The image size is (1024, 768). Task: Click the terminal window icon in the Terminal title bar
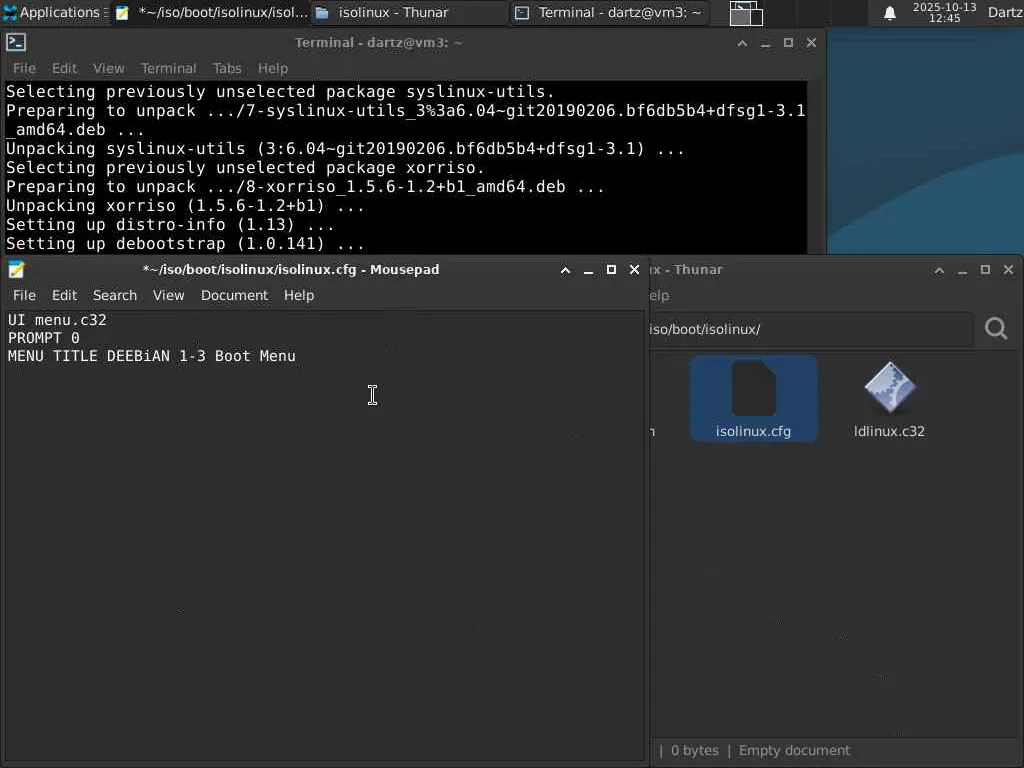16,42
